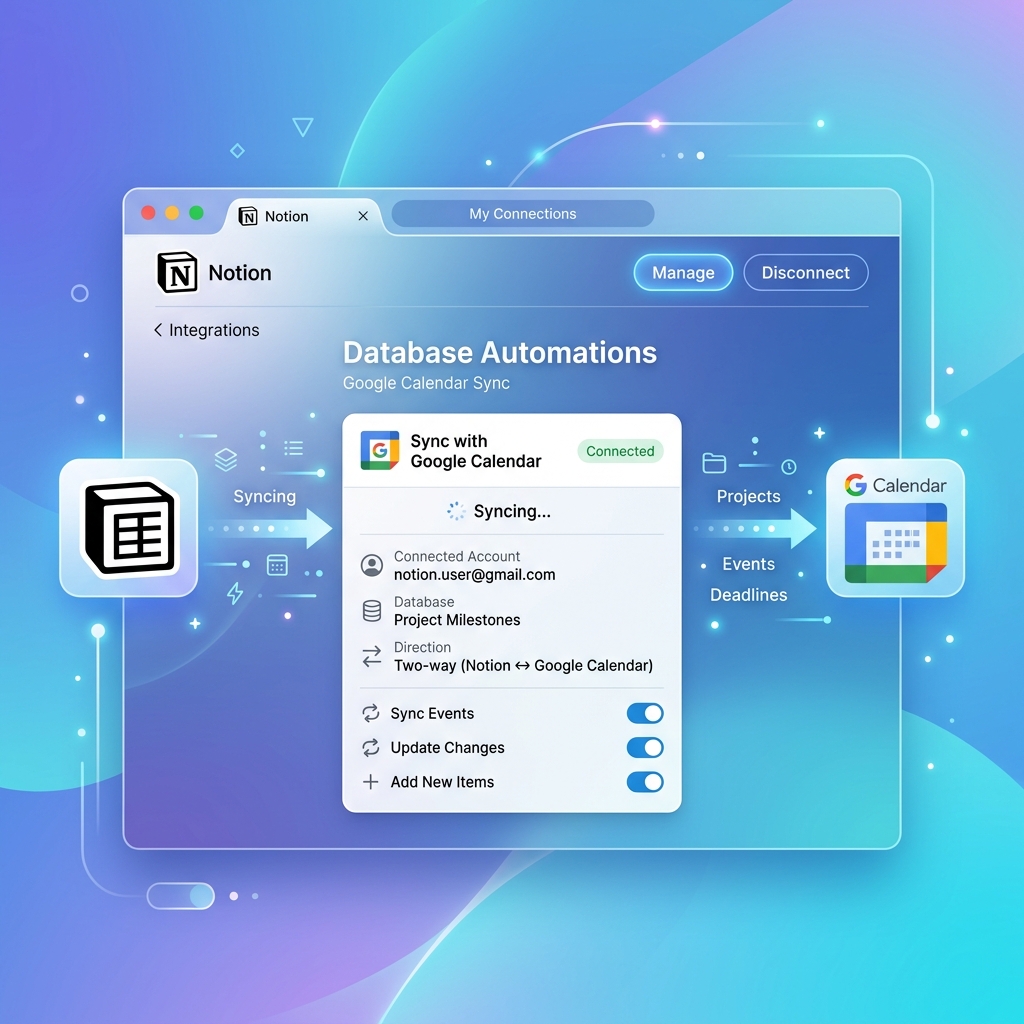Click the Update Changes refresh icon
This screenshot has width=1024, height=1024.
coord(371,748)
